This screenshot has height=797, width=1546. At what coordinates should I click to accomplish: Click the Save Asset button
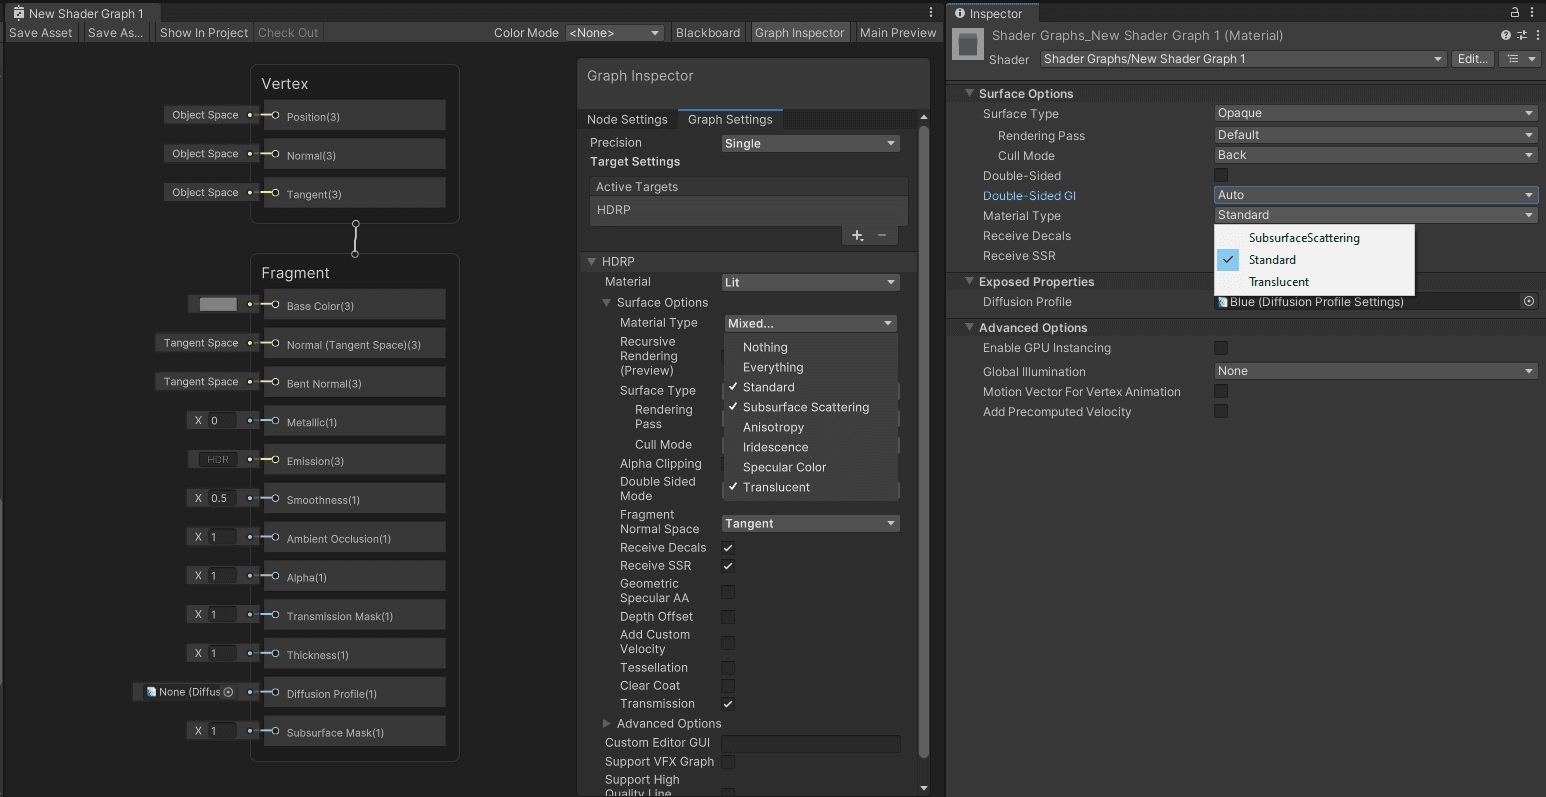click(x=40, y=32)
